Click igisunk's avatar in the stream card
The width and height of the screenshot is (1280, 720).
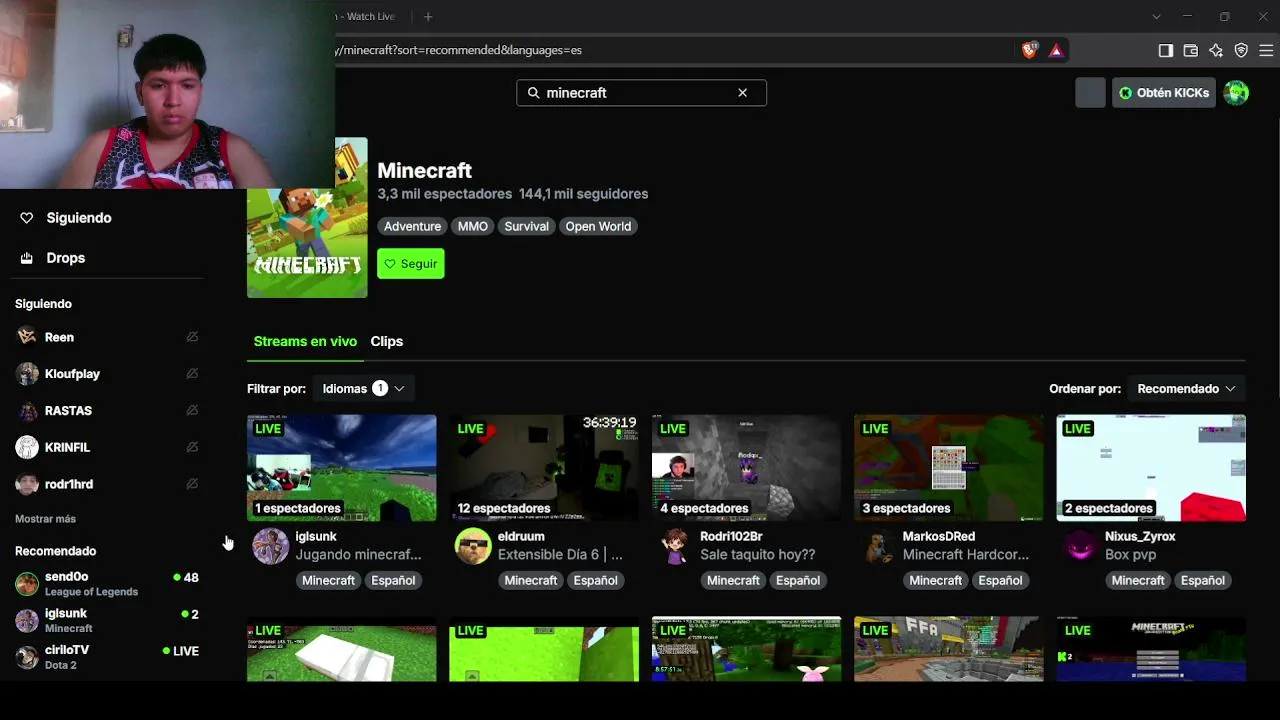[270, 546]
